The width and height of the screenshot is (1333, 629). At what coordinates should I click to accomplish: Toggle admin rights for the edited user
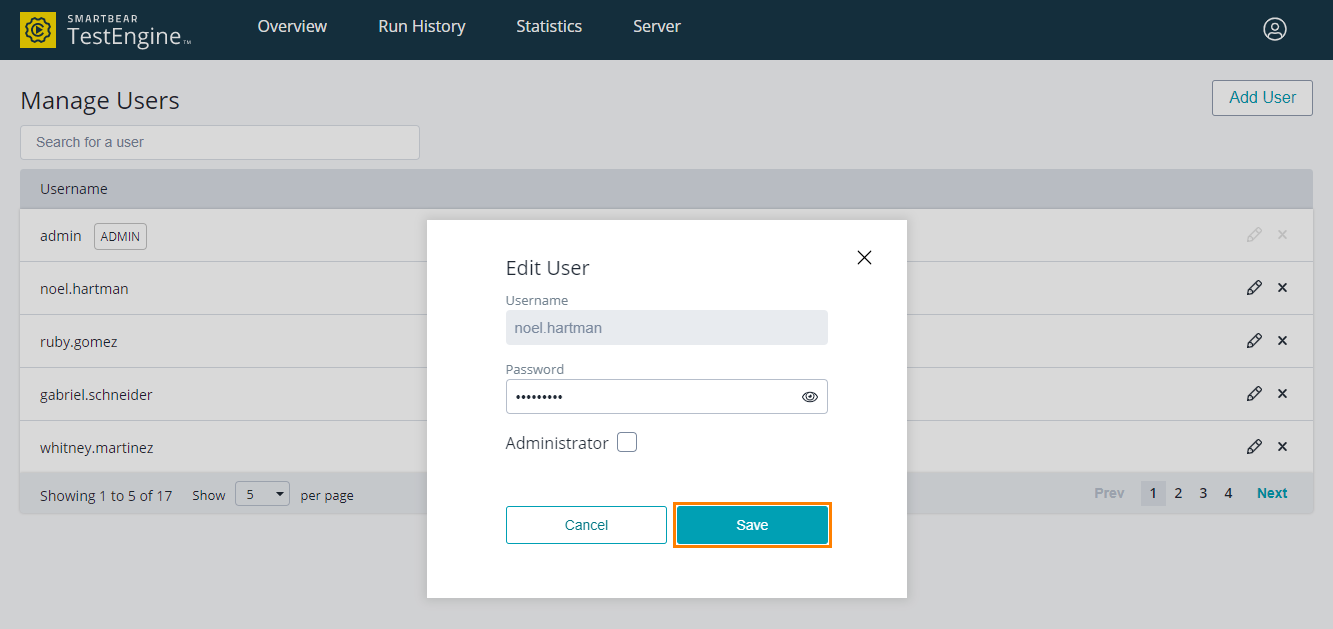(x=627, y=441)
